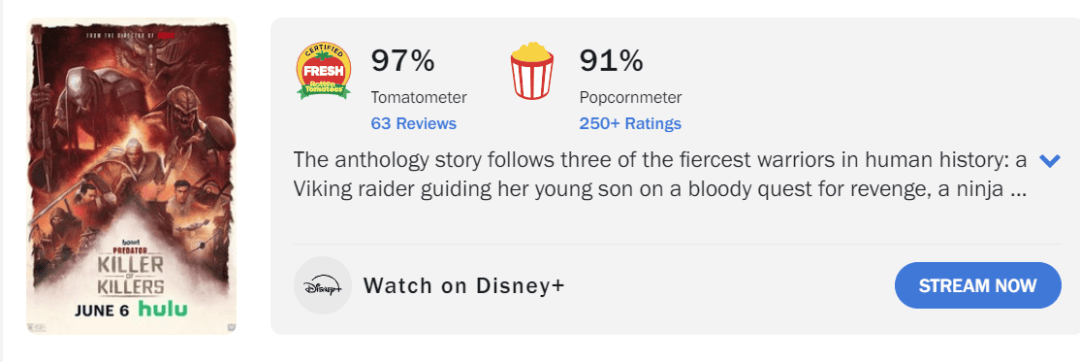Click the round Disney+ logo icon

click(x=322, y=286)
